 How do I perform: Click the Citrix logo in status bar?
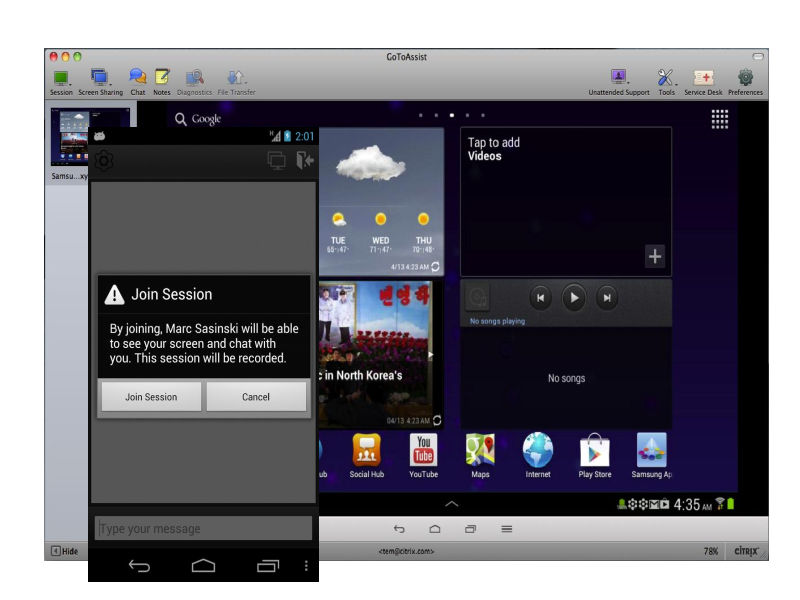746,551
